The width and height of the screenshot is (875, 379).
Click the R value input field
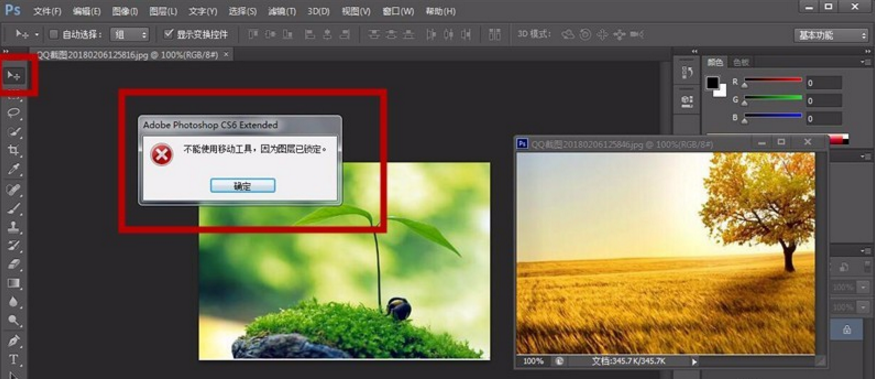click(823, 83)
